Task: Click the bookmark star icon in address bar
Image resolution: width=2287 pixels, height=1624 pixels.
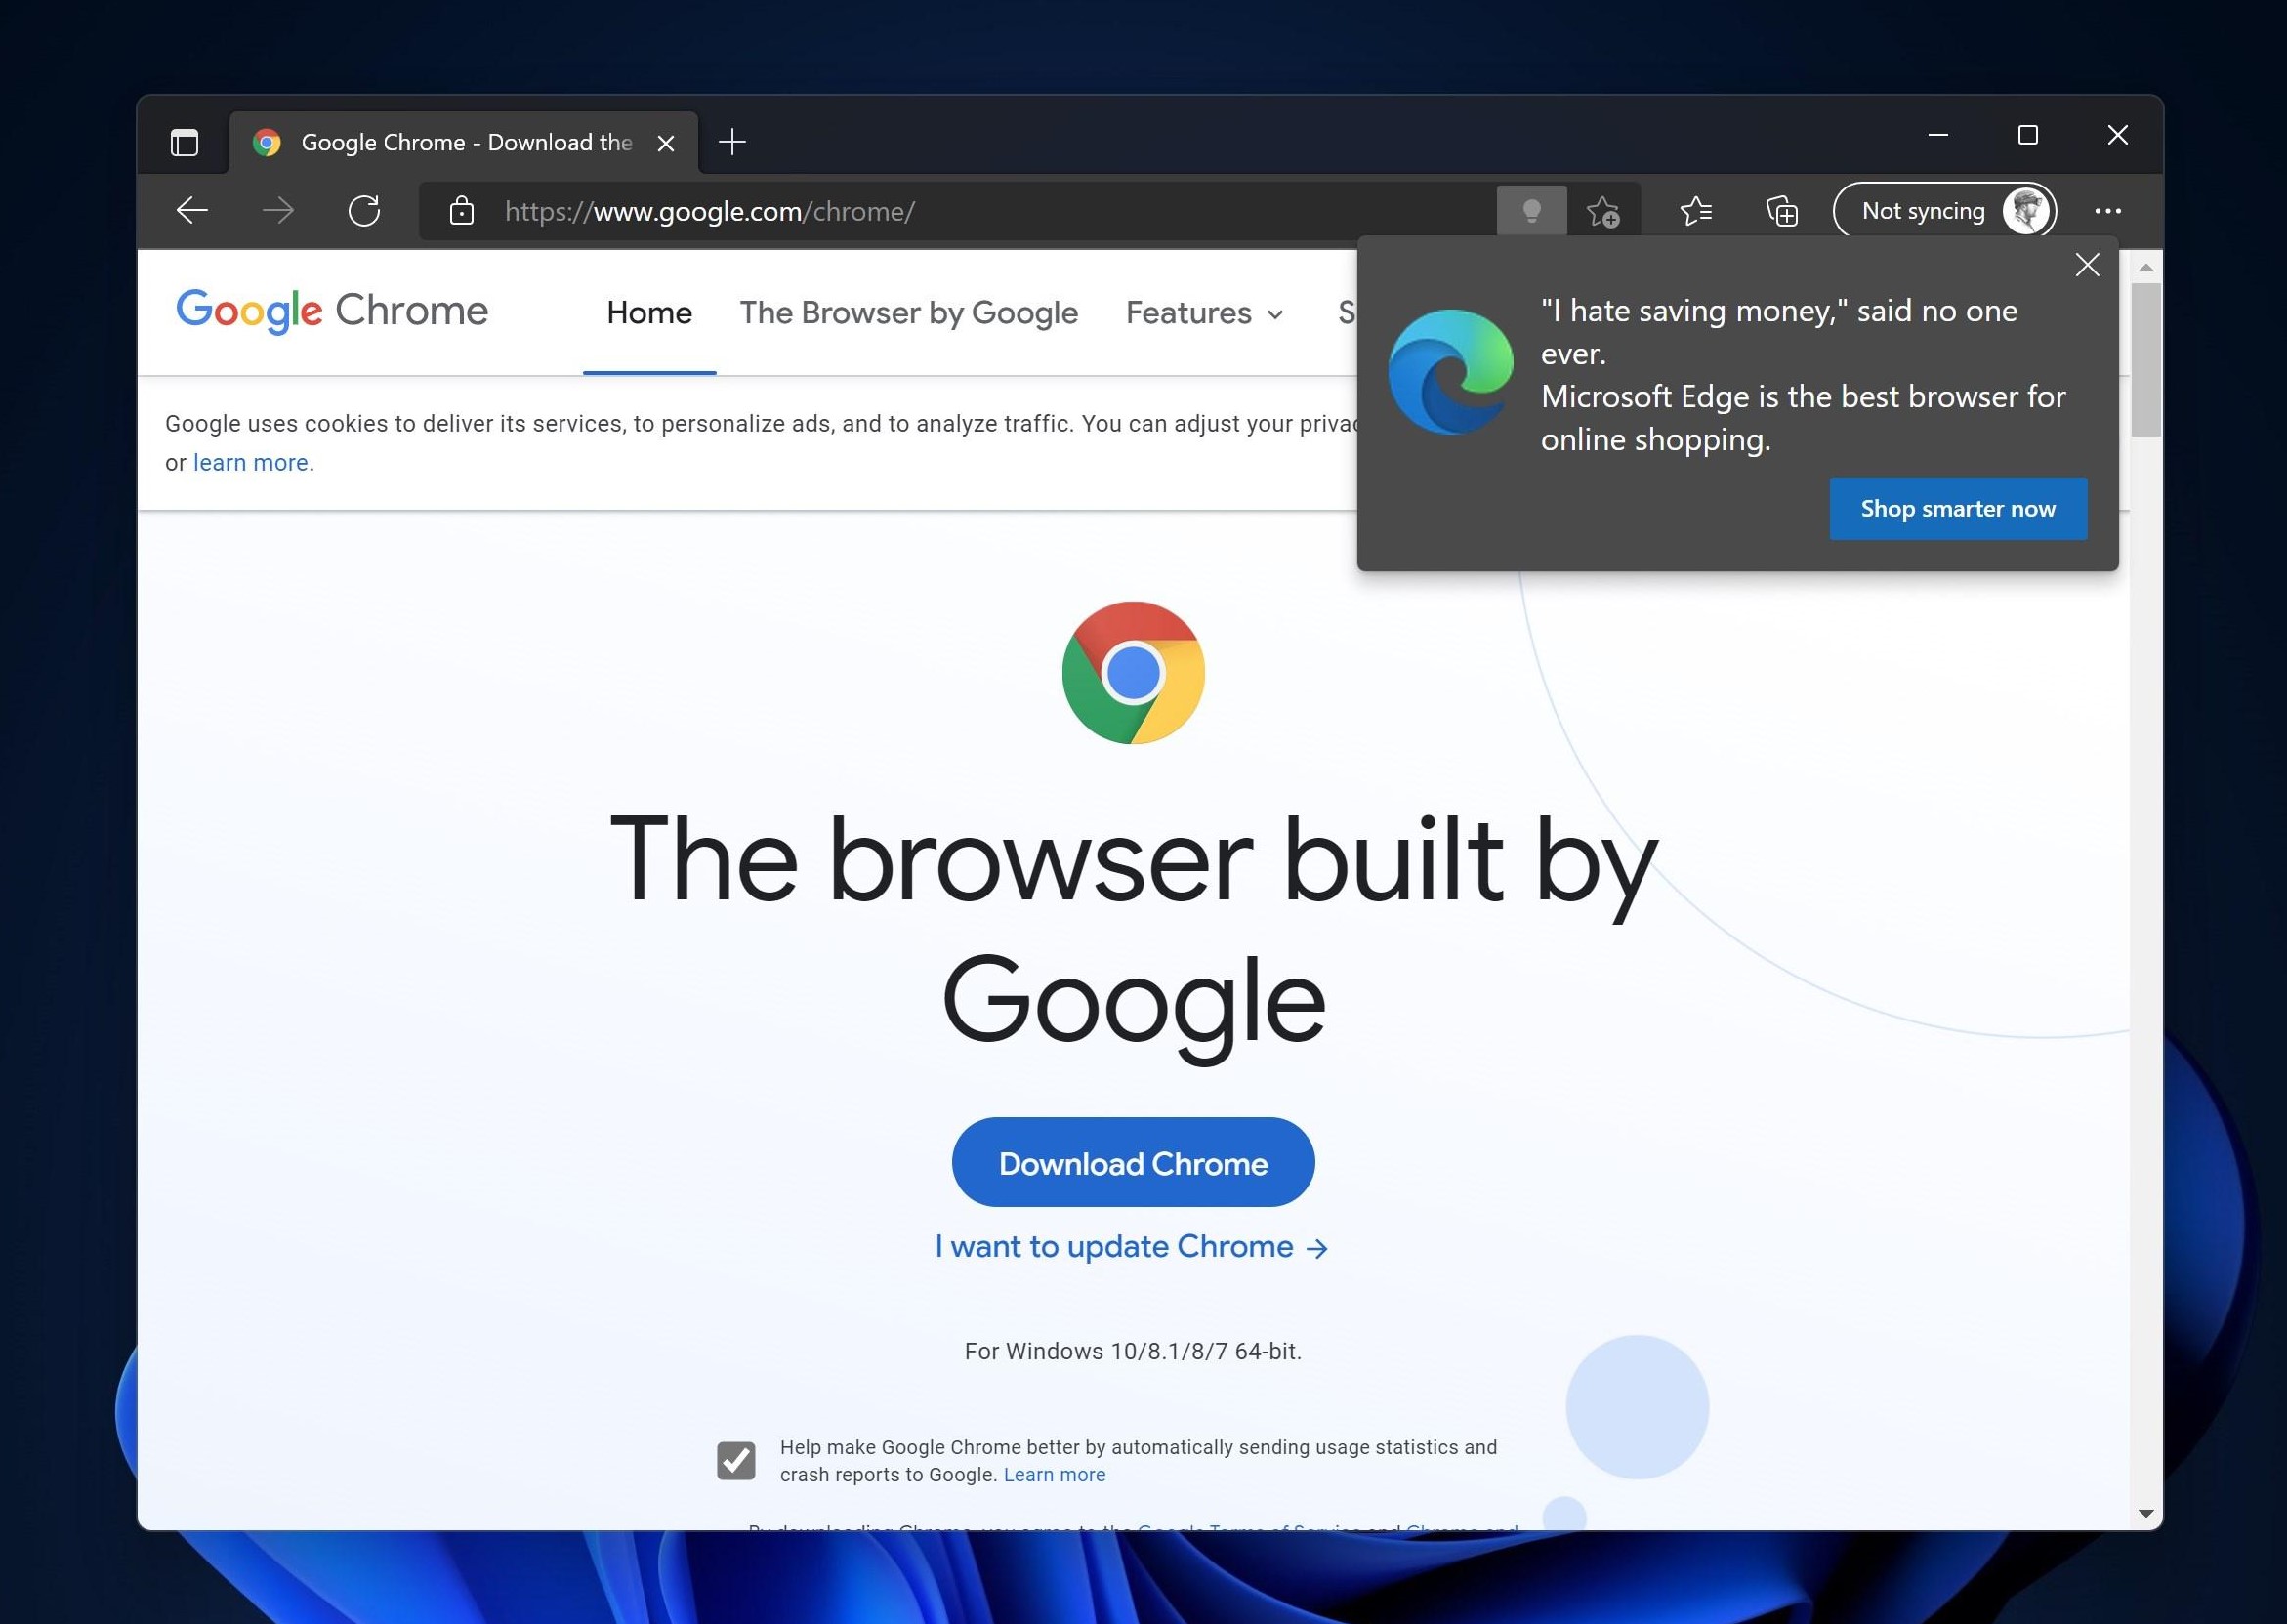Action: 1601,211
